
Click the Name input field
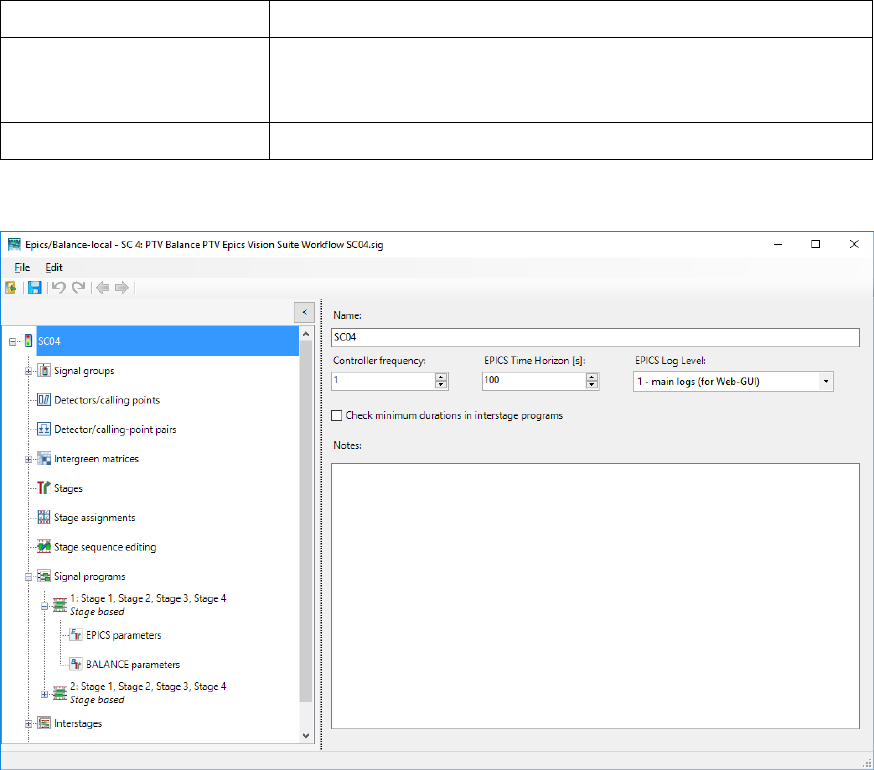[x=595, y=337]
